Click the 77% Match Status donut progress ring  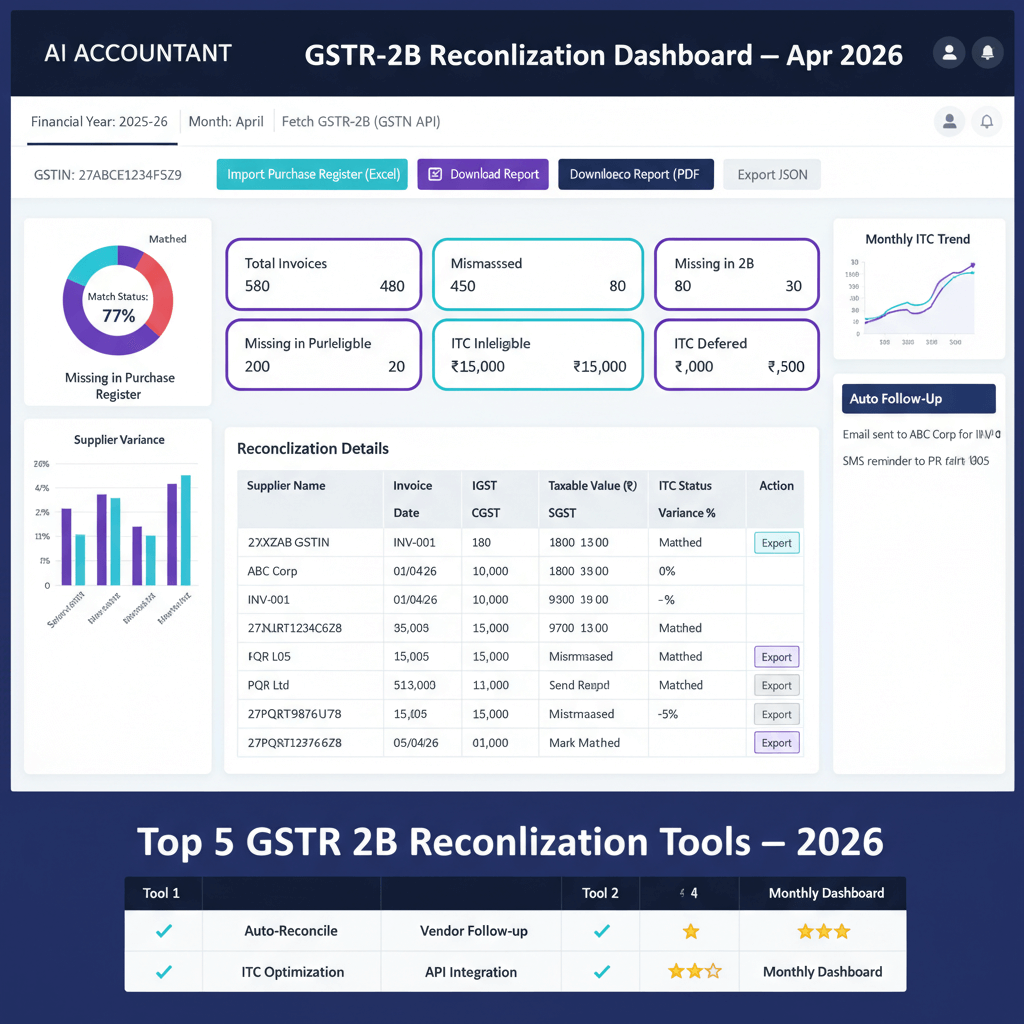pyautogui.click(x=118, y=300)
